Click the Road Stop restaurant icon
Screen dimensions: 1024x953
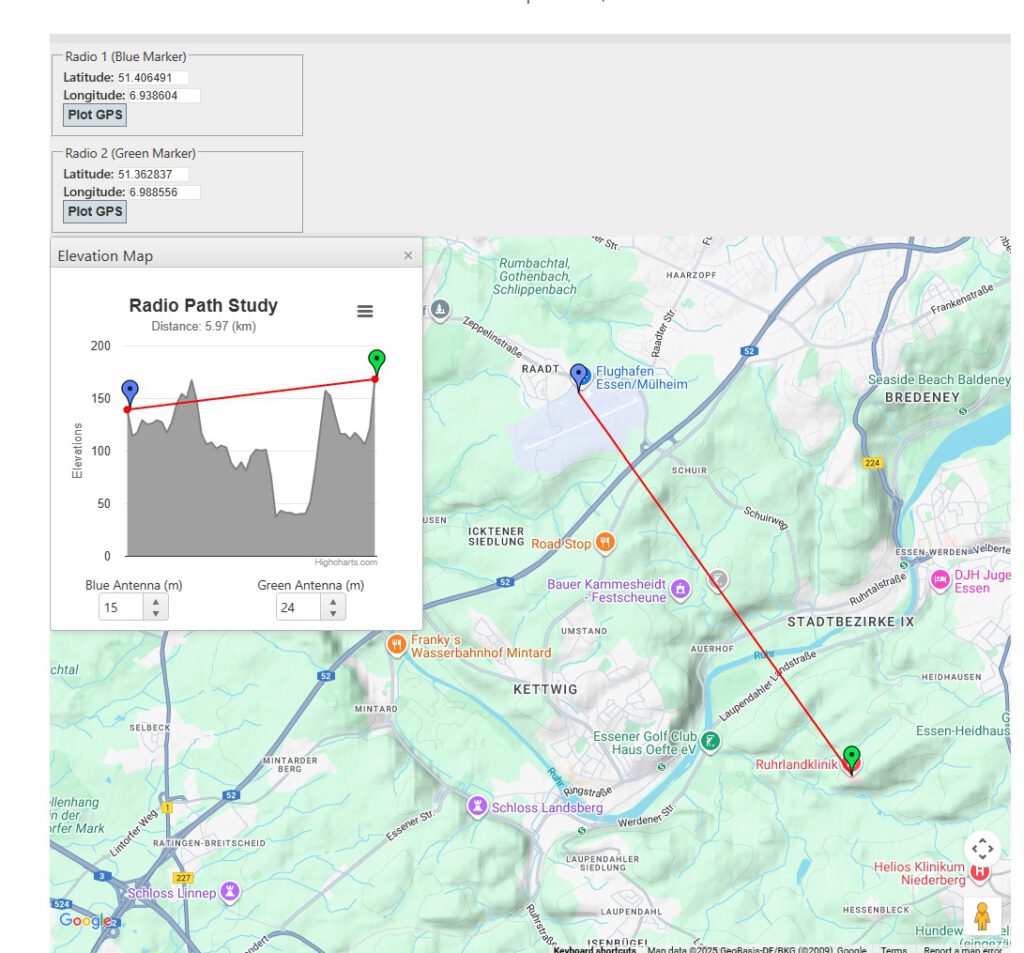click(x=604, y=543)
